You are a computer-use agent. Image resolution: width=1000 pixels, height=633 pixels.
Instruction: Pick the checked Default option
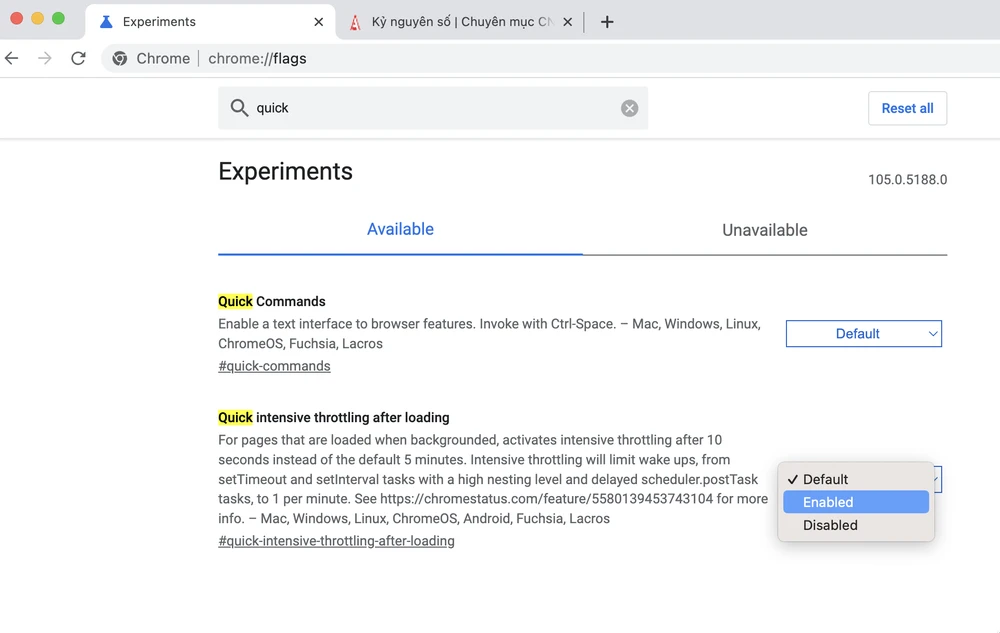[x=825, y=479]
